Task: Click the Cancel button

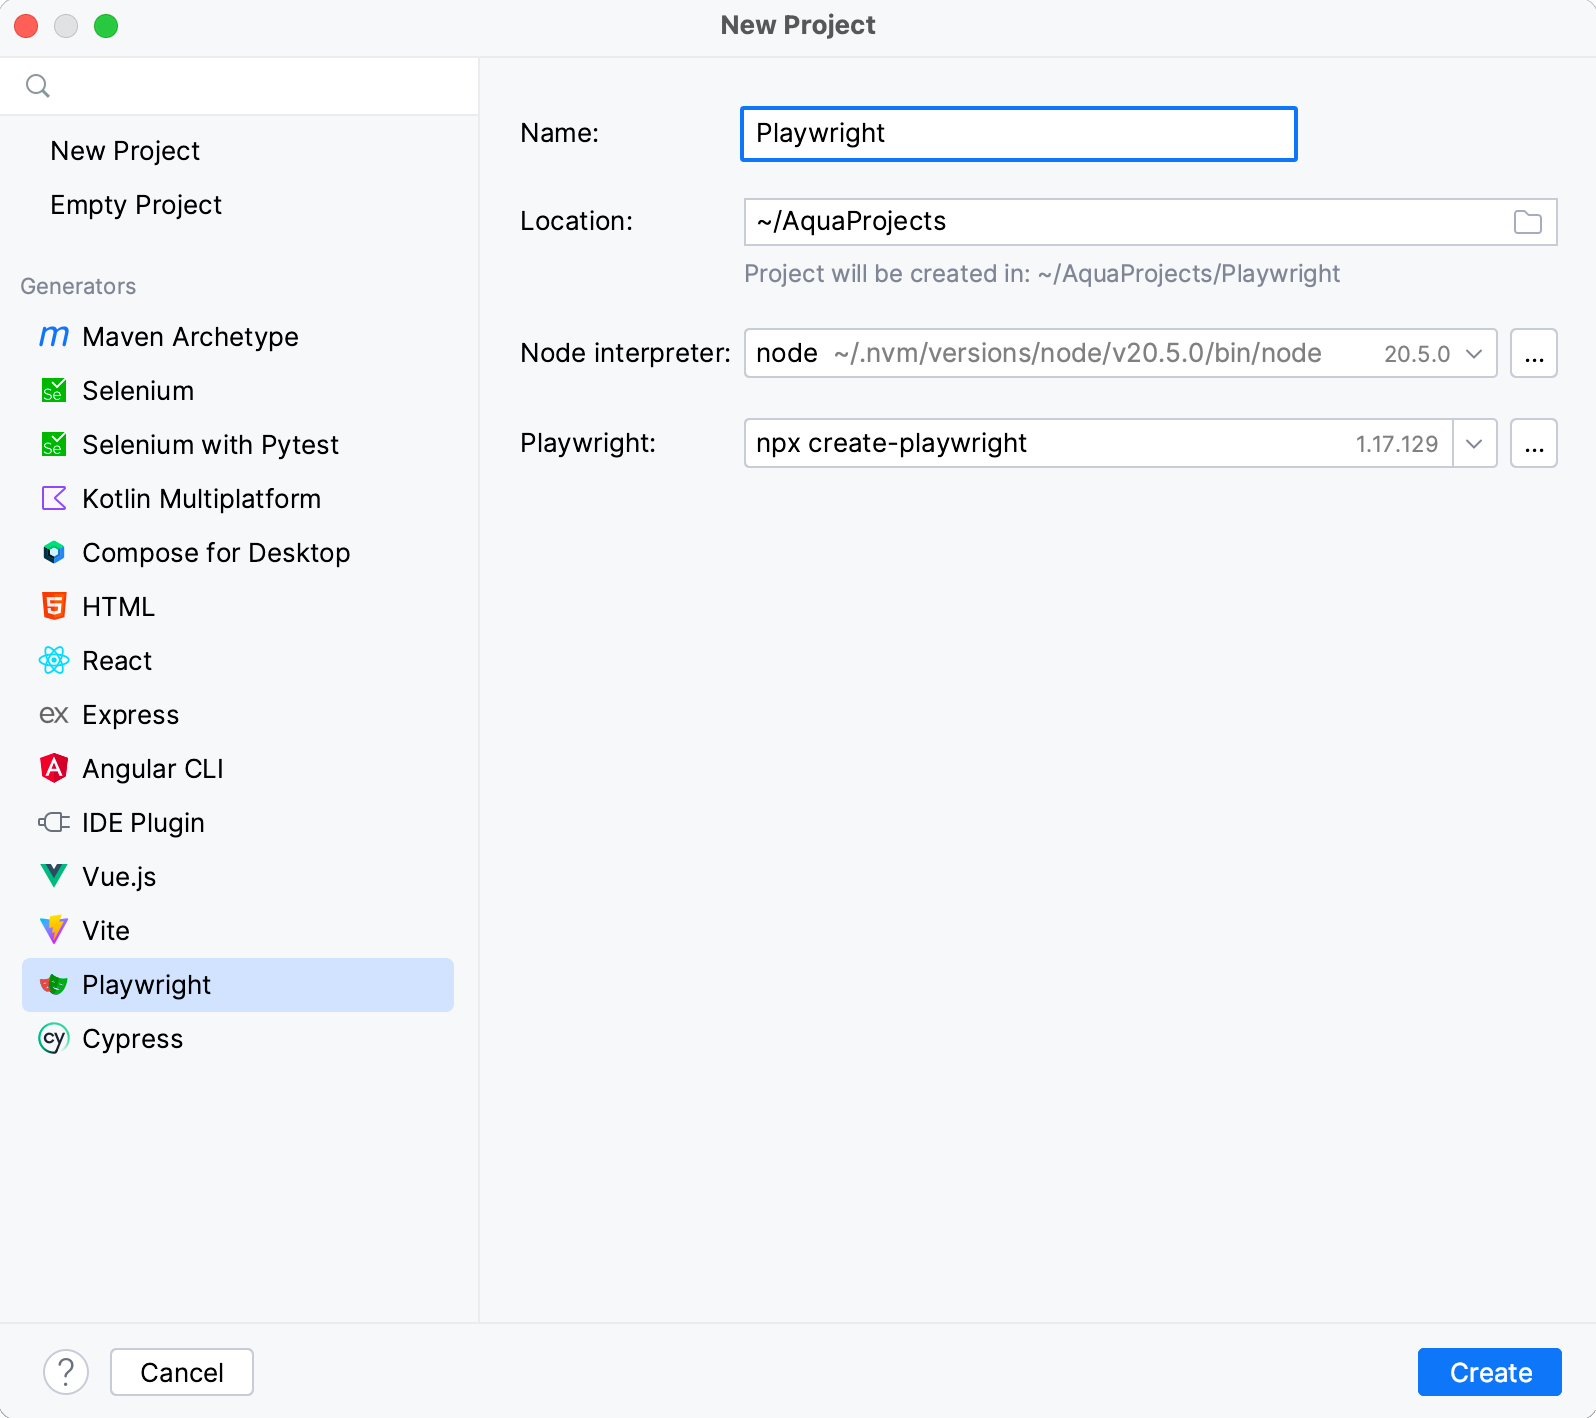Action: (182, 1372)
